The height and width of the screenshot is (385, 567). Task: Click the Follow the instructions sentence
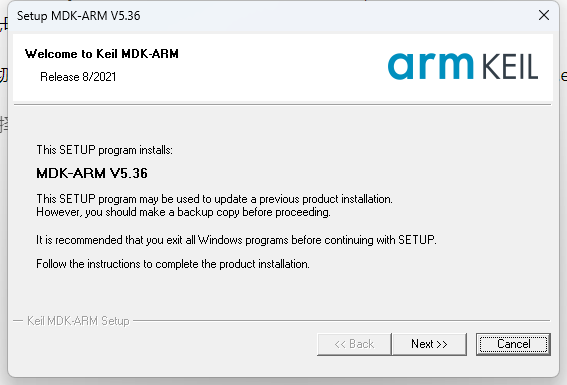(173, 264)
